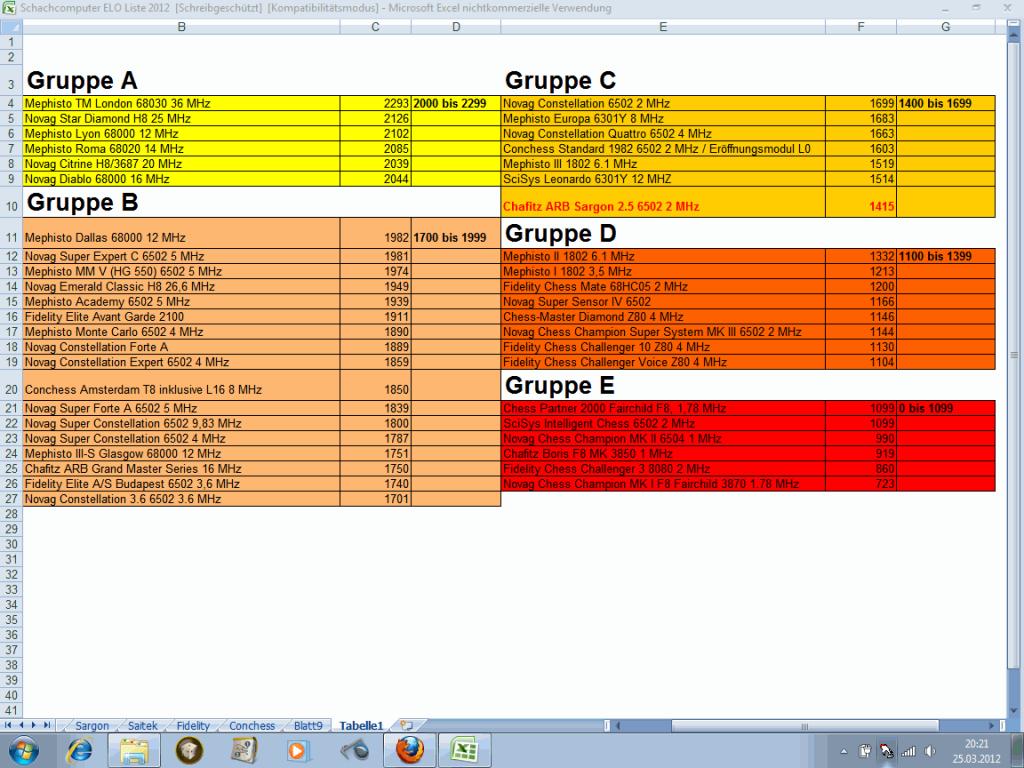Click the Show desktop strip
Screen dimensions: 1024x768
[1017, 751]
